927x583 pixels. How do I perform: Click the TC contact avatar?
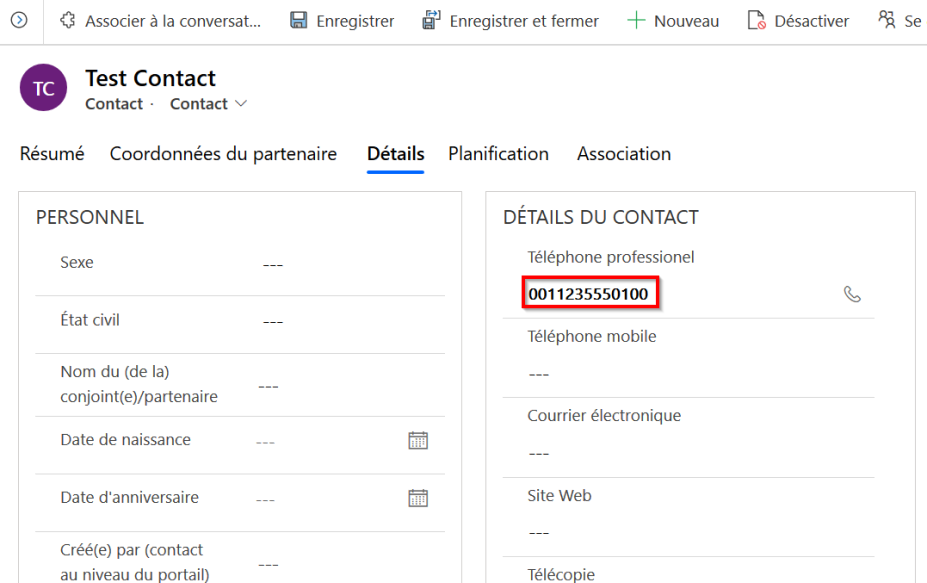tap(43, 88)
